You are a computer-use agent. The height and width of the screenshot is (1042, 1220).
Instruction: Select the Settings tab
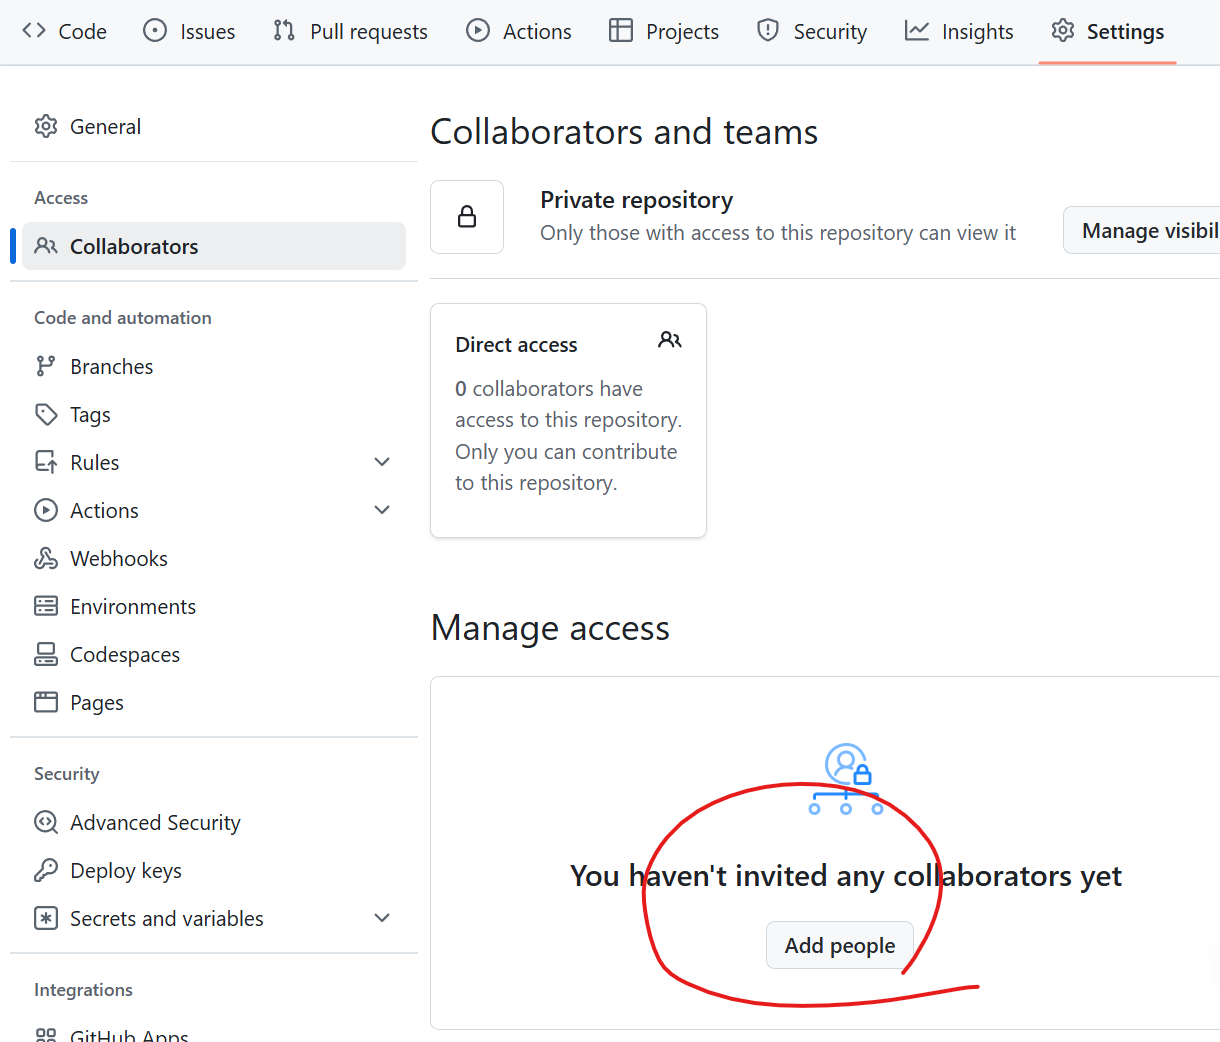pyautogui.click(x=1107, y=31)
